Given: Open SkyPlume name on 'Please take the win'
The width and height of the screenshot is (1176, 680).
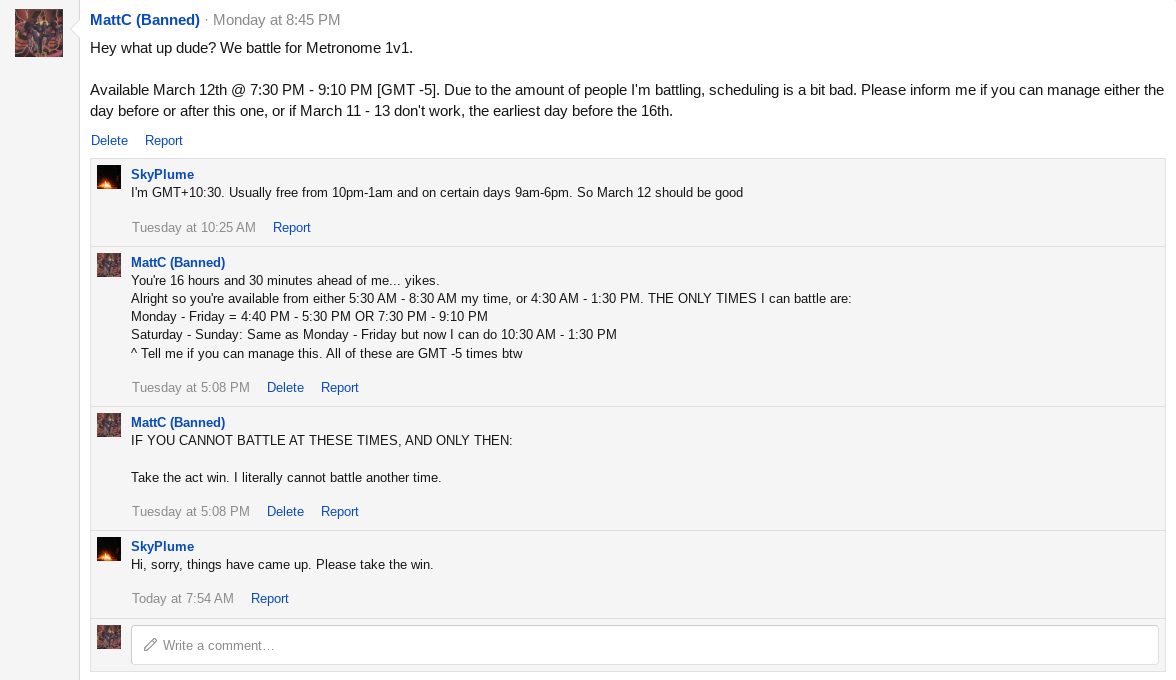Looking at the screenshot, I should [x=162, y=546].
